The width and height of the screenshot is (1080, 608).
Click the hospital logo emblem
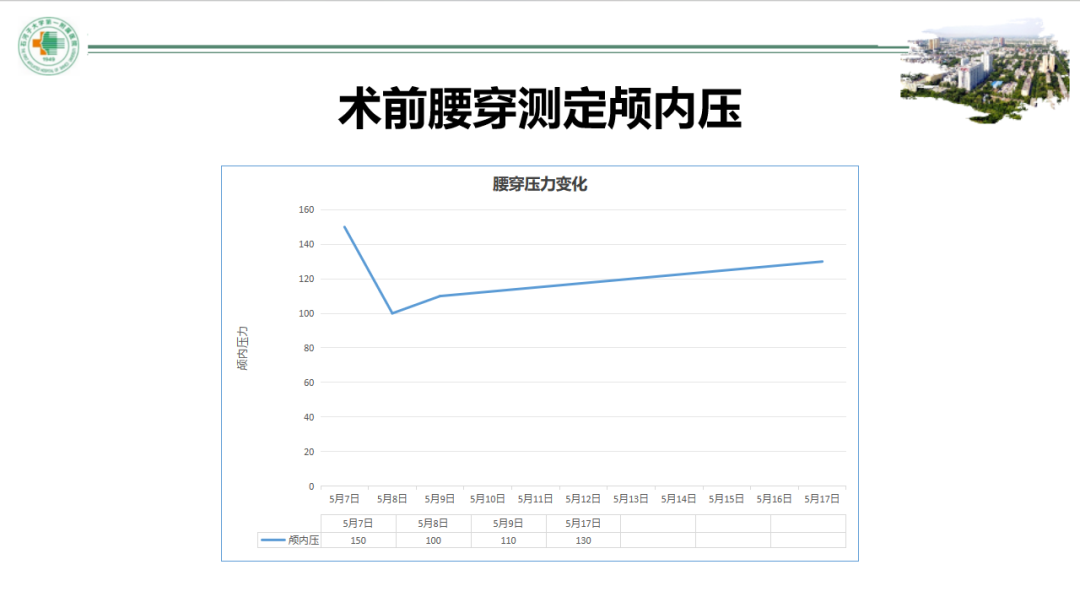point(48,46)
